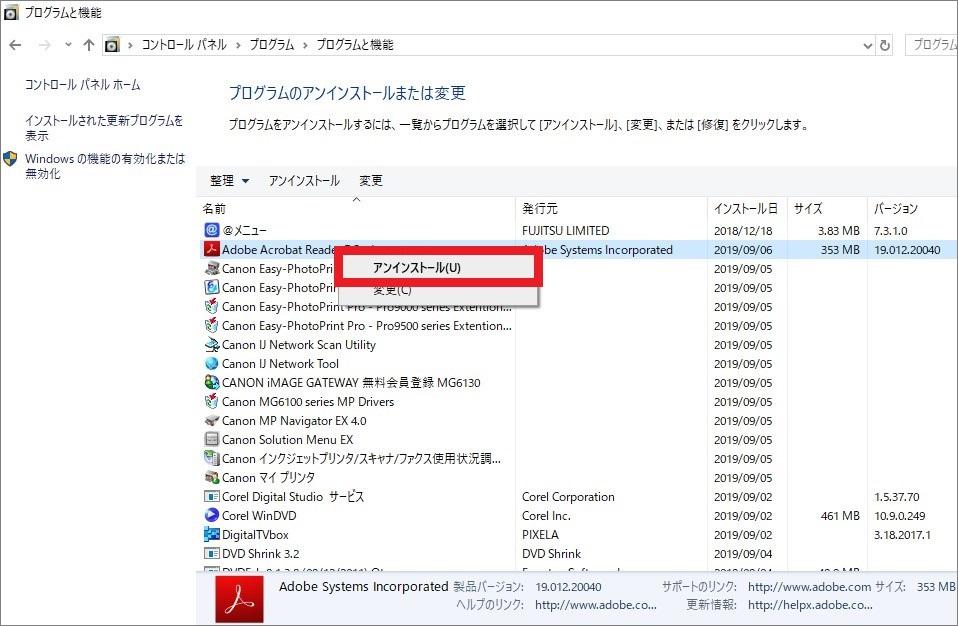Refresh the program list in the address bar
958x626 pixels.
[884, 45]
